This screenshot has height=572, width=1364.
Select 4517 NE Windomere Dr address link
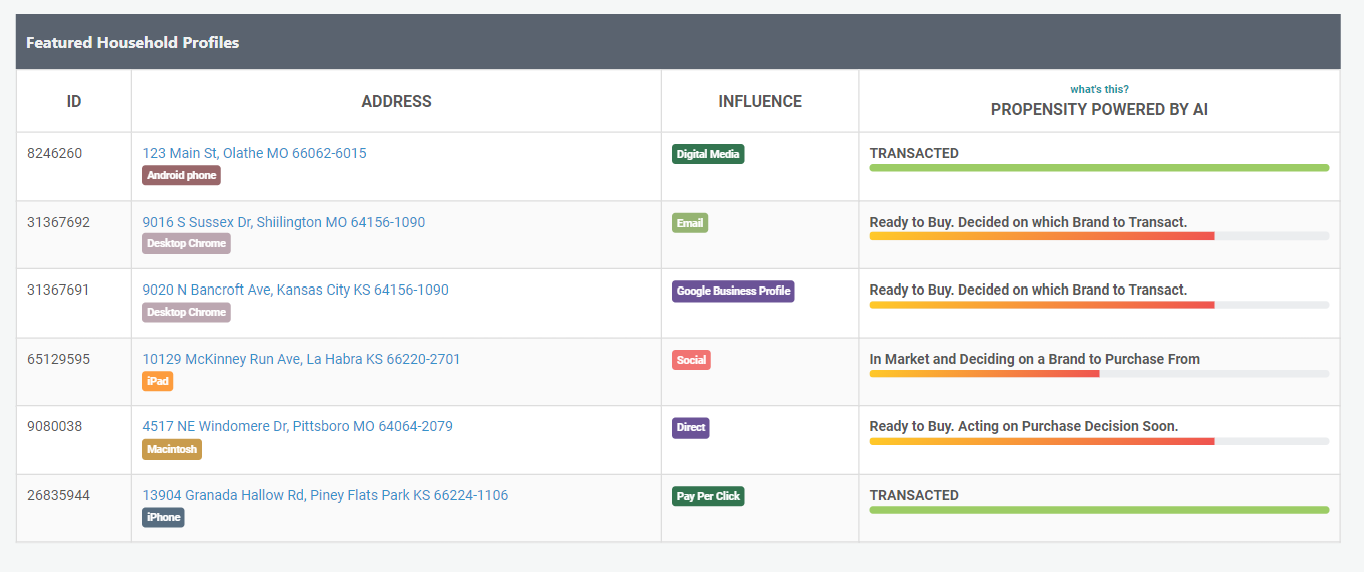297,426
